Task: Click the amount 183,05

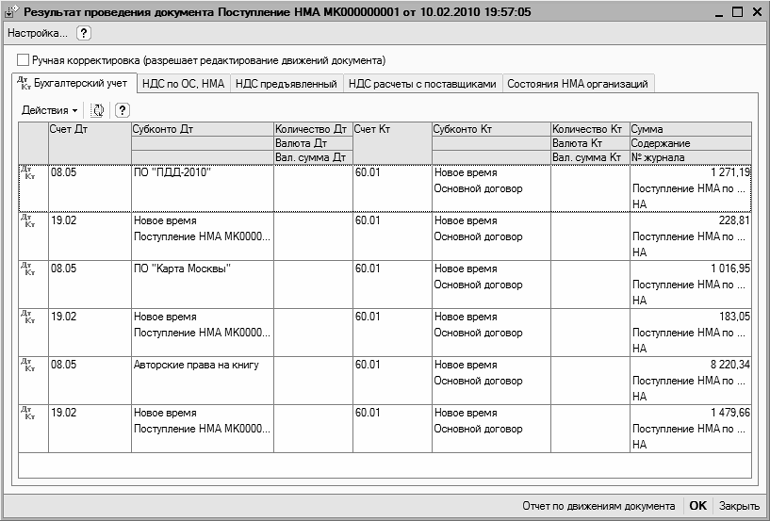Action: (x=735, y=317)
